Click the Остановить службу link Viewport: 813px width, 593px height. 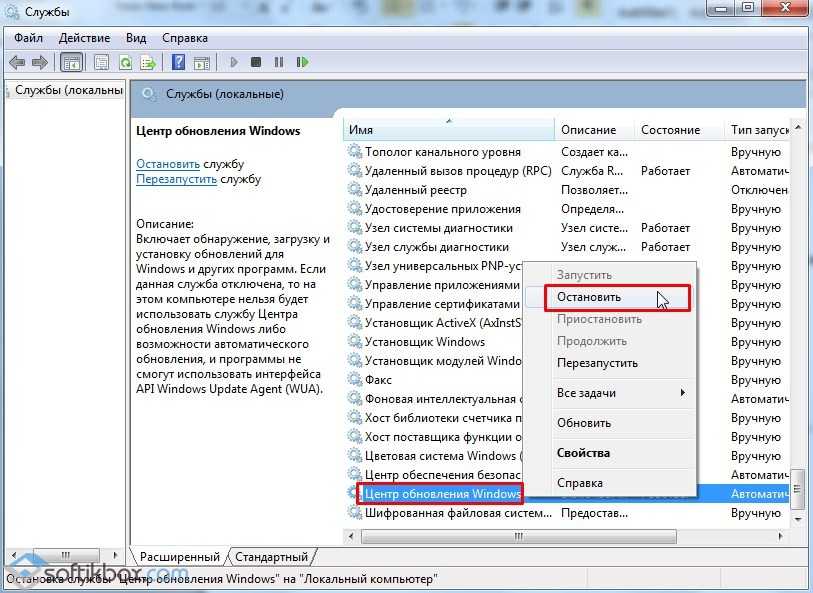(x=168, y=163)
